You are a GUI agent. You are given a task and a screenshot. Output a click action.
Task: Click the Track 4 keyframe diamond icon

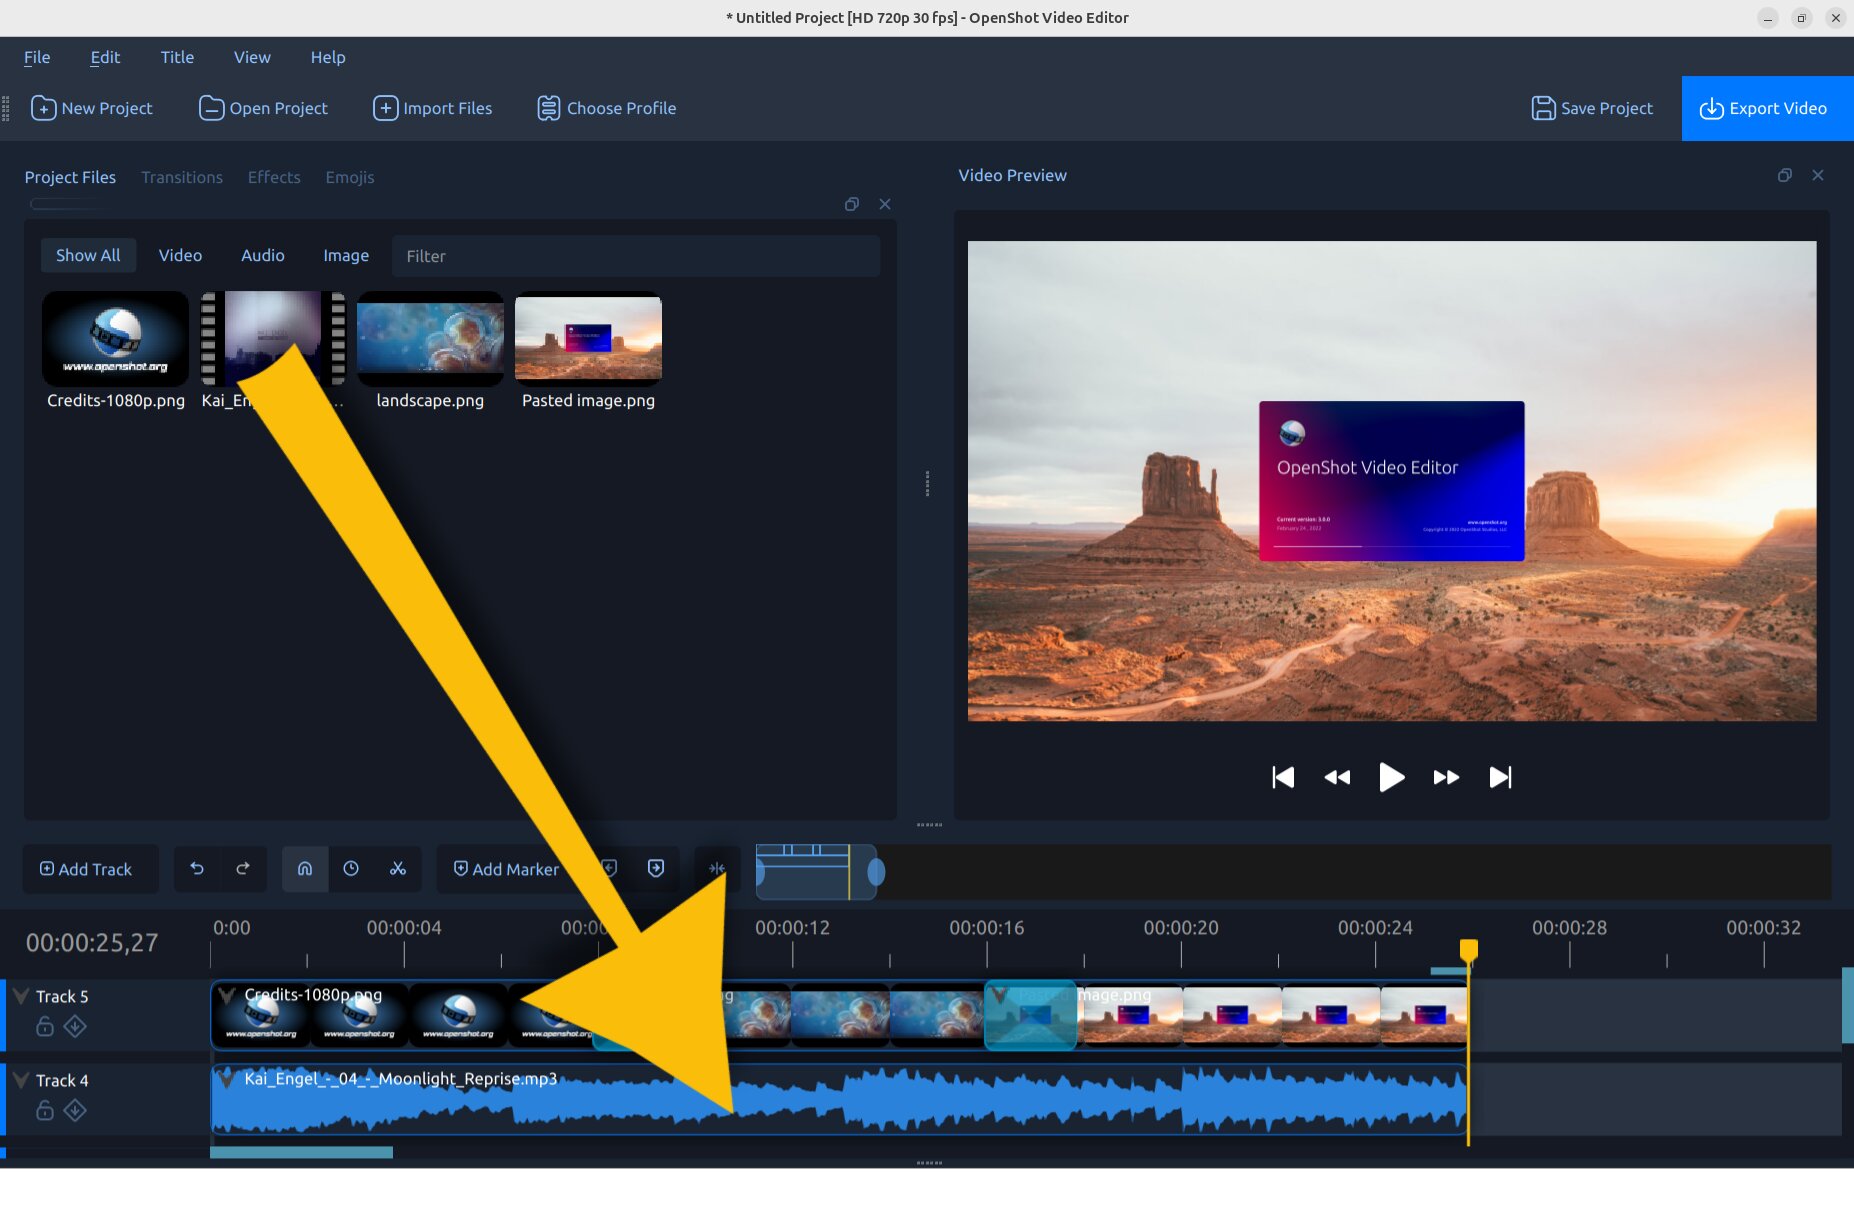tap(75, 1110)
